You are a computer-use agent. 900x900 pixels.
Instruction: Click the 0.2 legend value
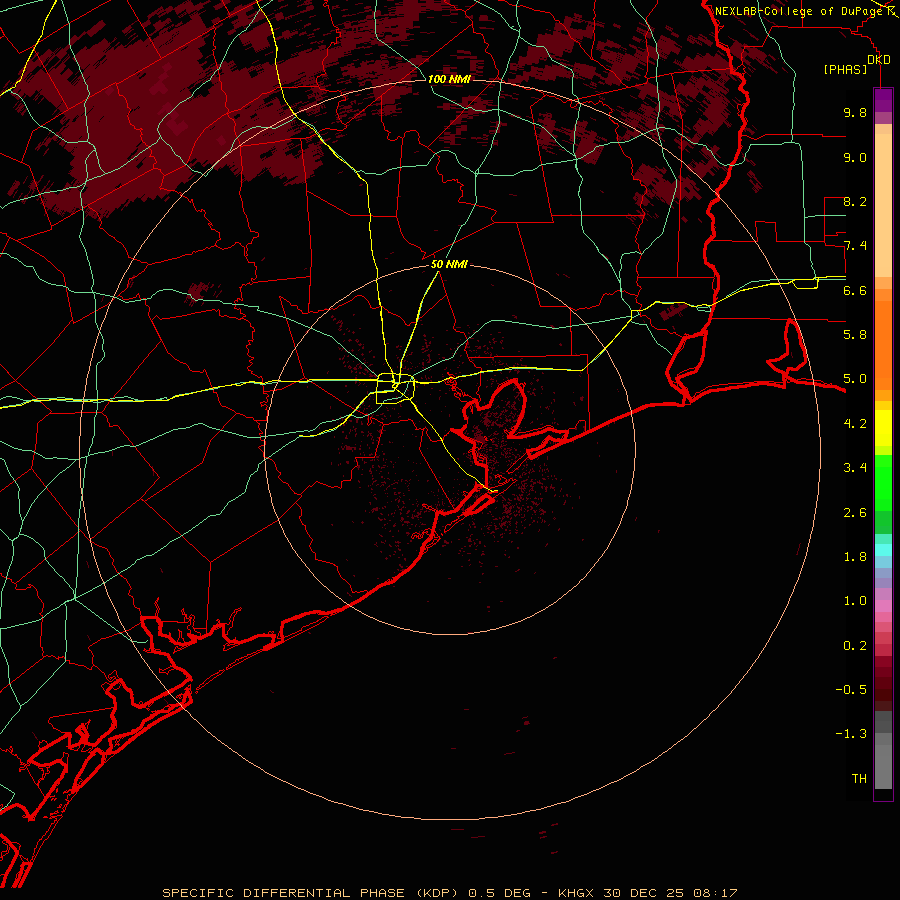point(855,646)
